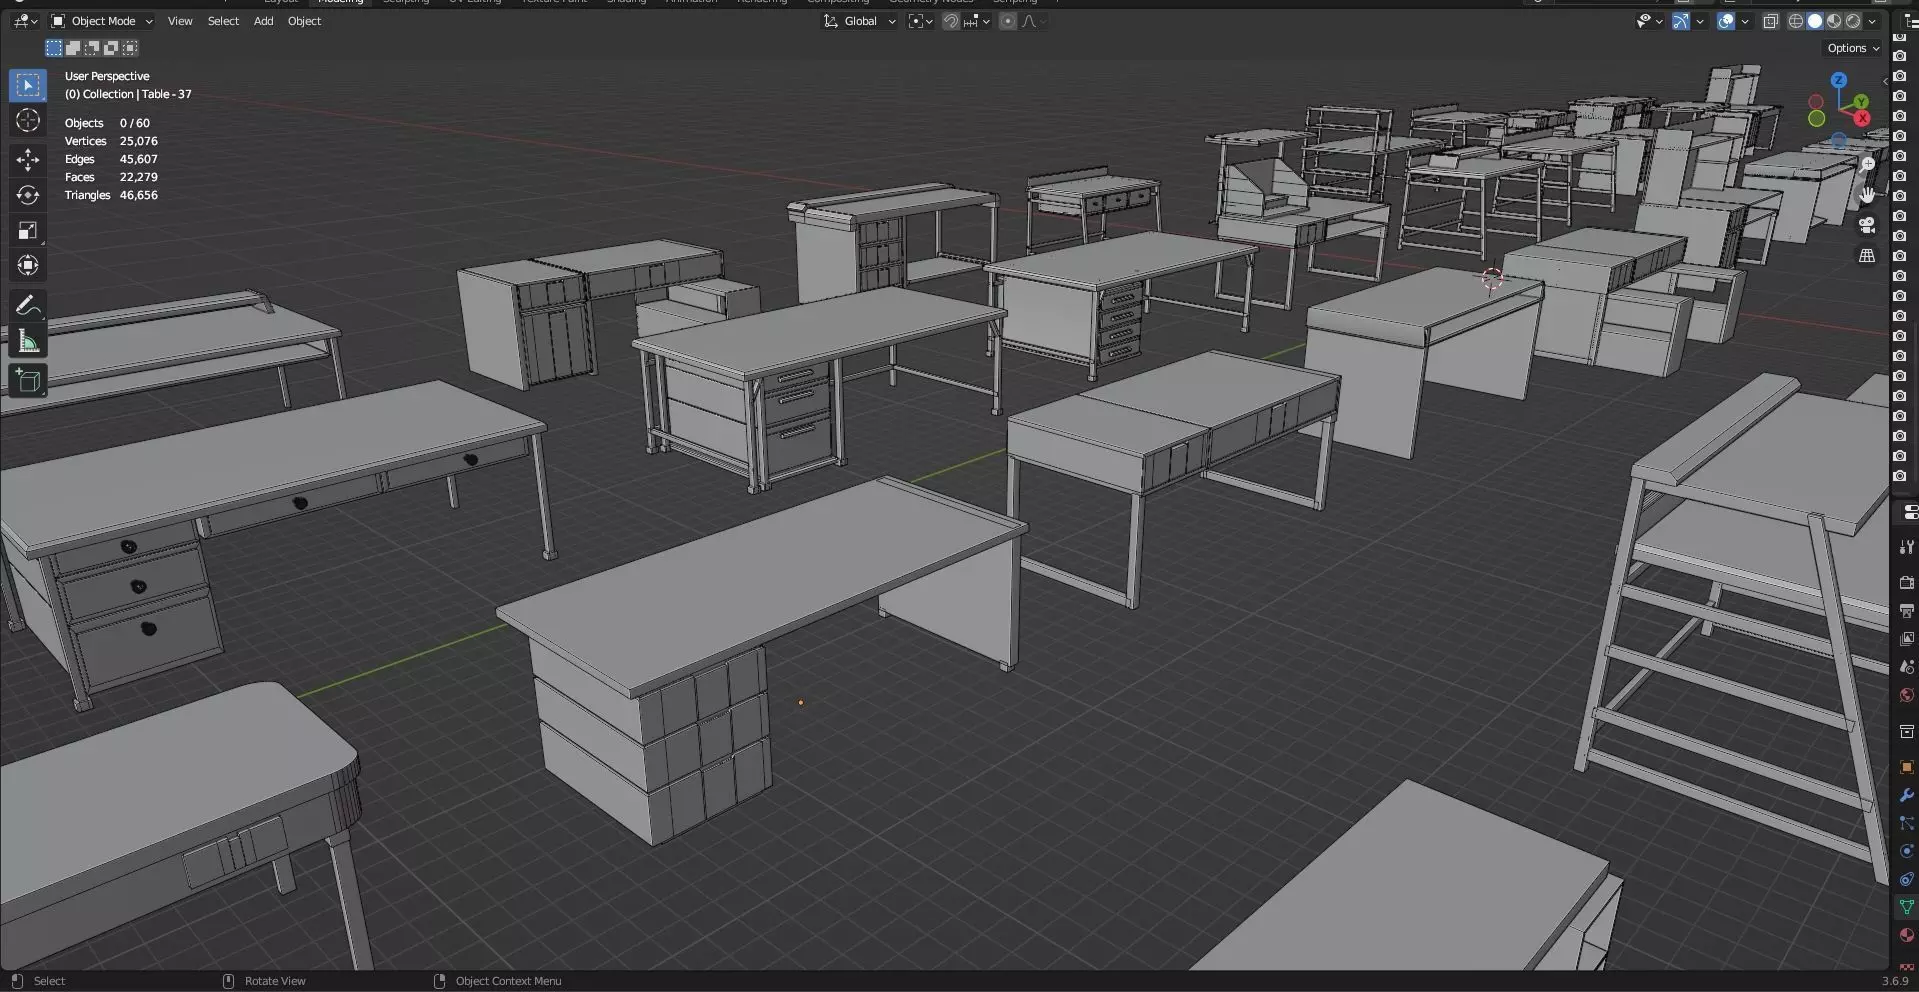Switch to Material Preview shading
Image resolution: width=1919 pixels, height=992 pixels.
pos(1834,21)
